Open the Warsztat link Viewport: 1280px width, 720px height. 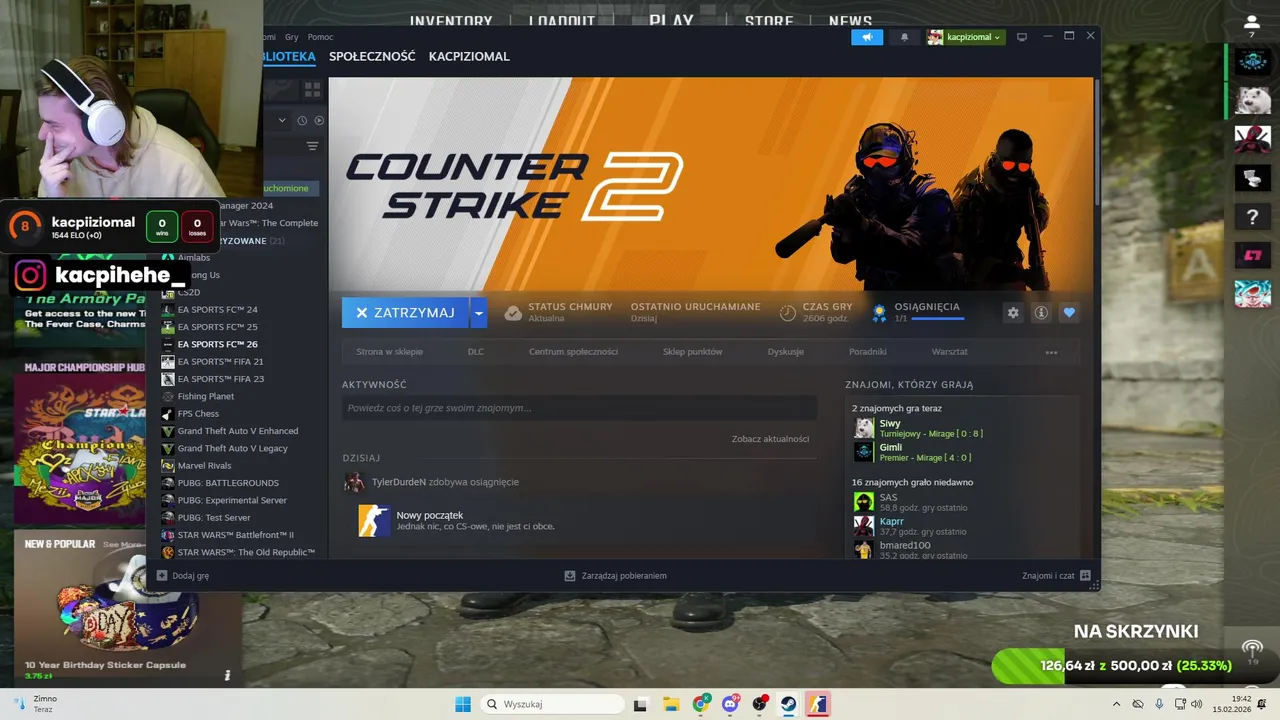coord(949,352)
